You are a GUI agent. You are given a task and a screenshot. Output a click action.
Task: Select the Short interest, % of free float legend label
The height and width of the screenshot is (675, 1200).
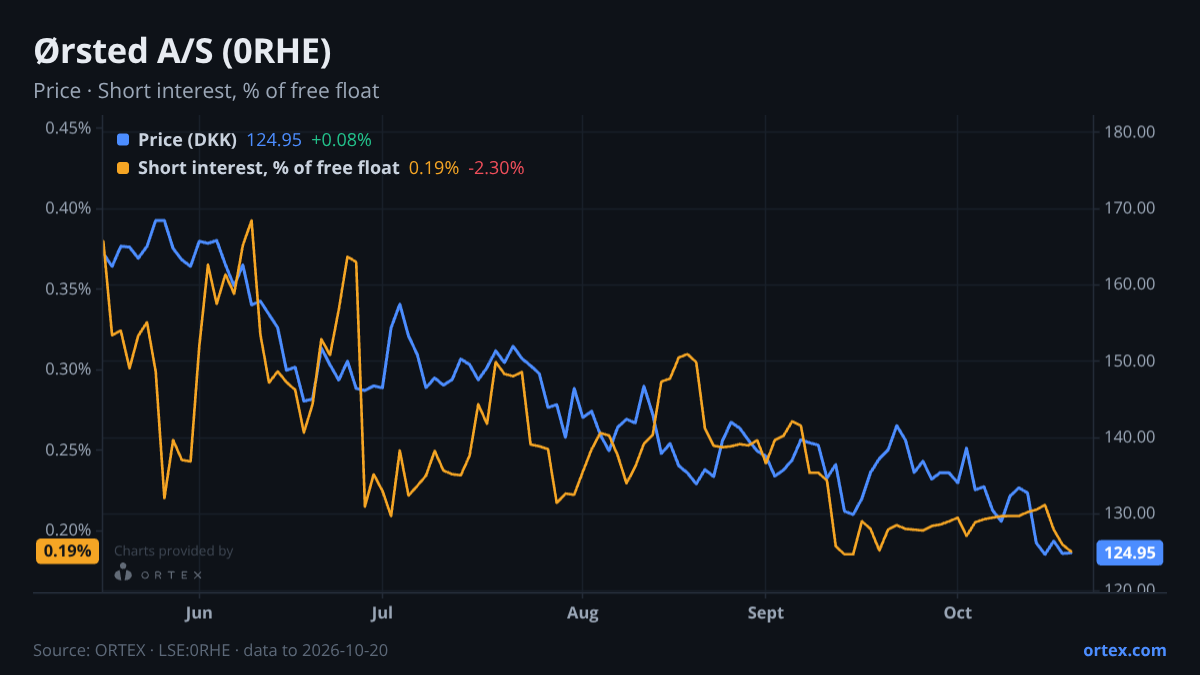(x=269, y=168)
